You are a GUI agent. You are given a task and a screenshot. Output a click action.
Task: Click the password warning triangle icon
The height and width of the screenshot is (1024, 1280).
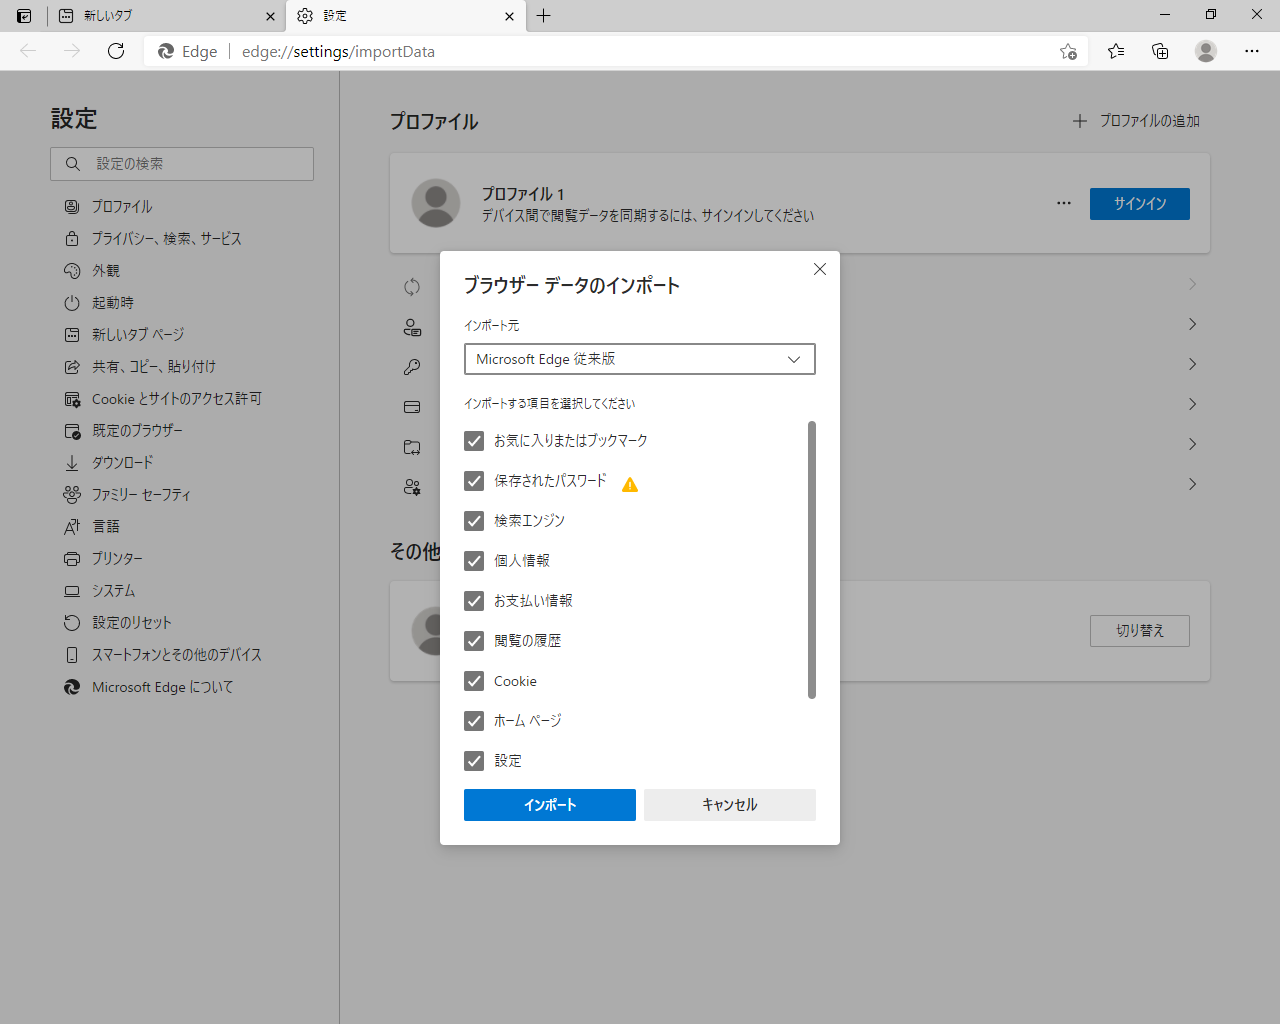630,484
